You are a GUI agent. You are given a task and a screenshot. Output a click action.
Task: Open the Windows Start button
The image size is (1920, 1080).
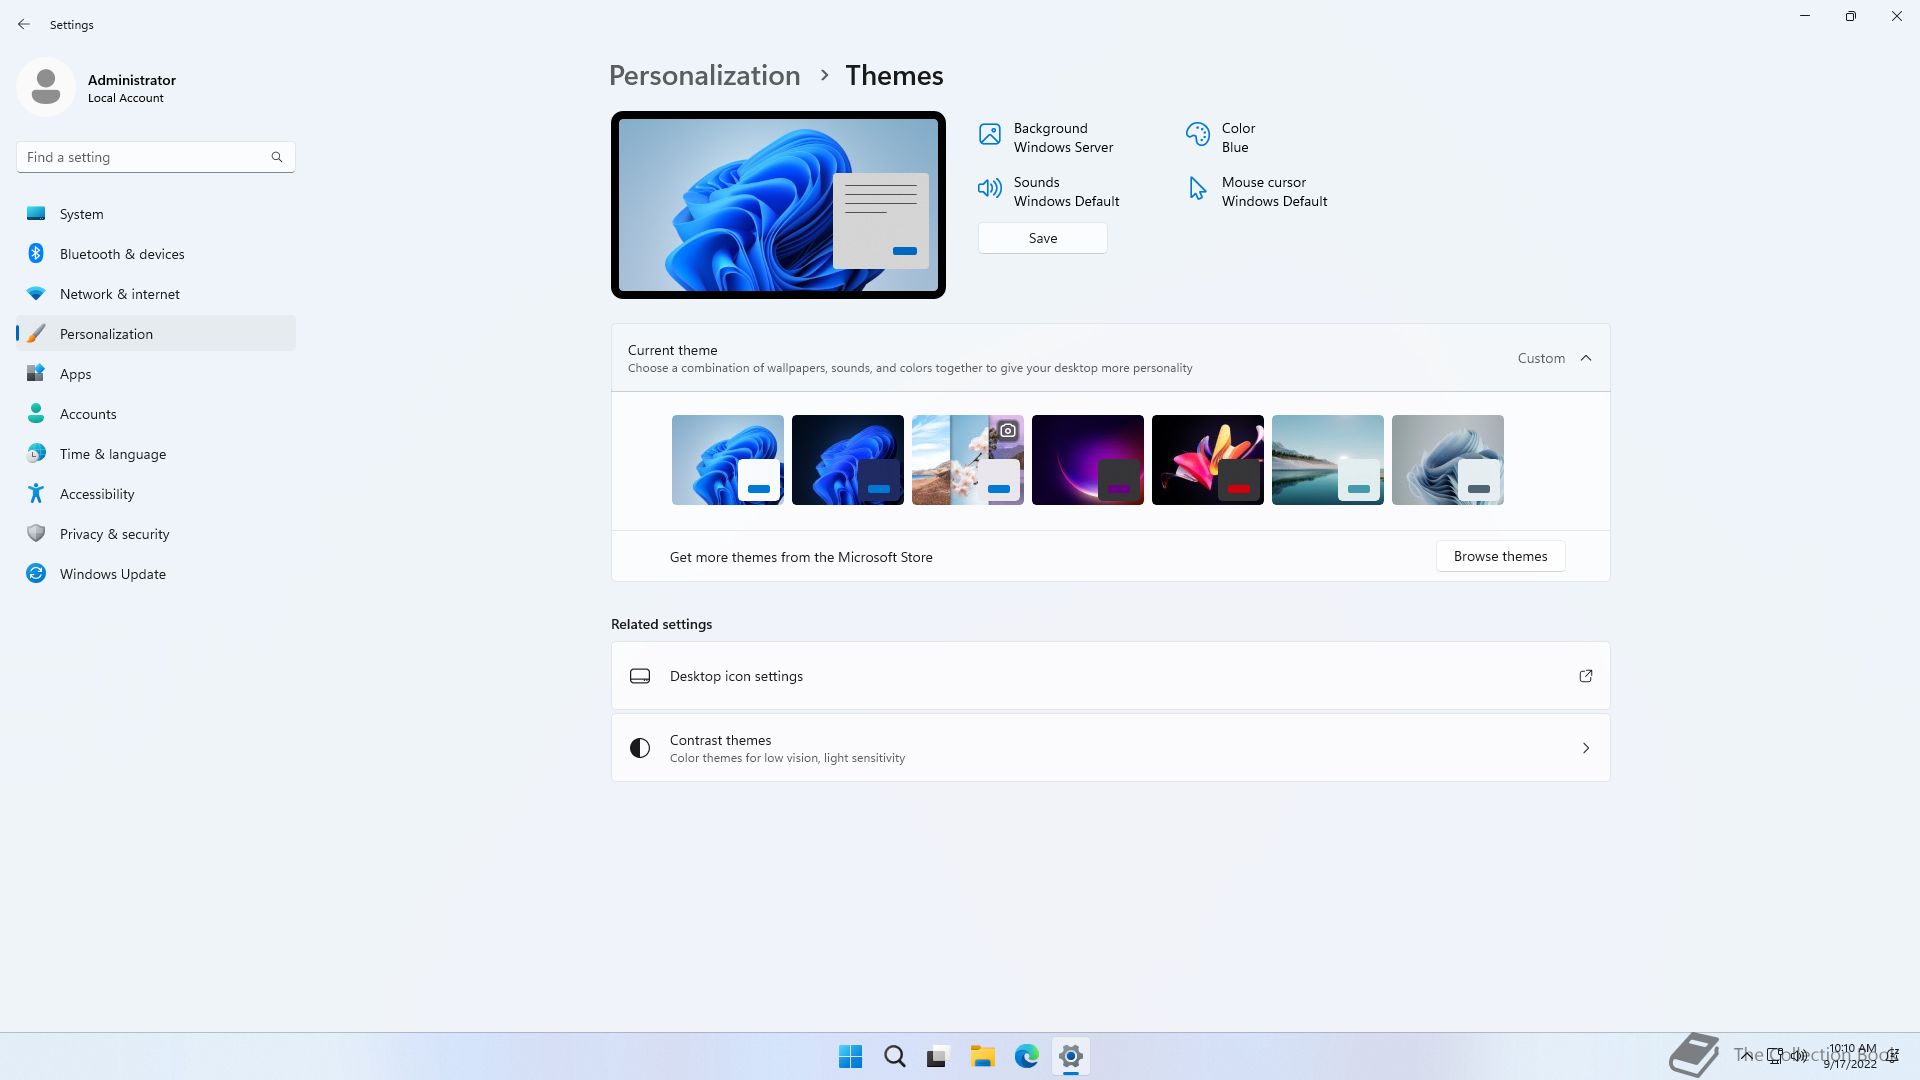coord(851,1056)
